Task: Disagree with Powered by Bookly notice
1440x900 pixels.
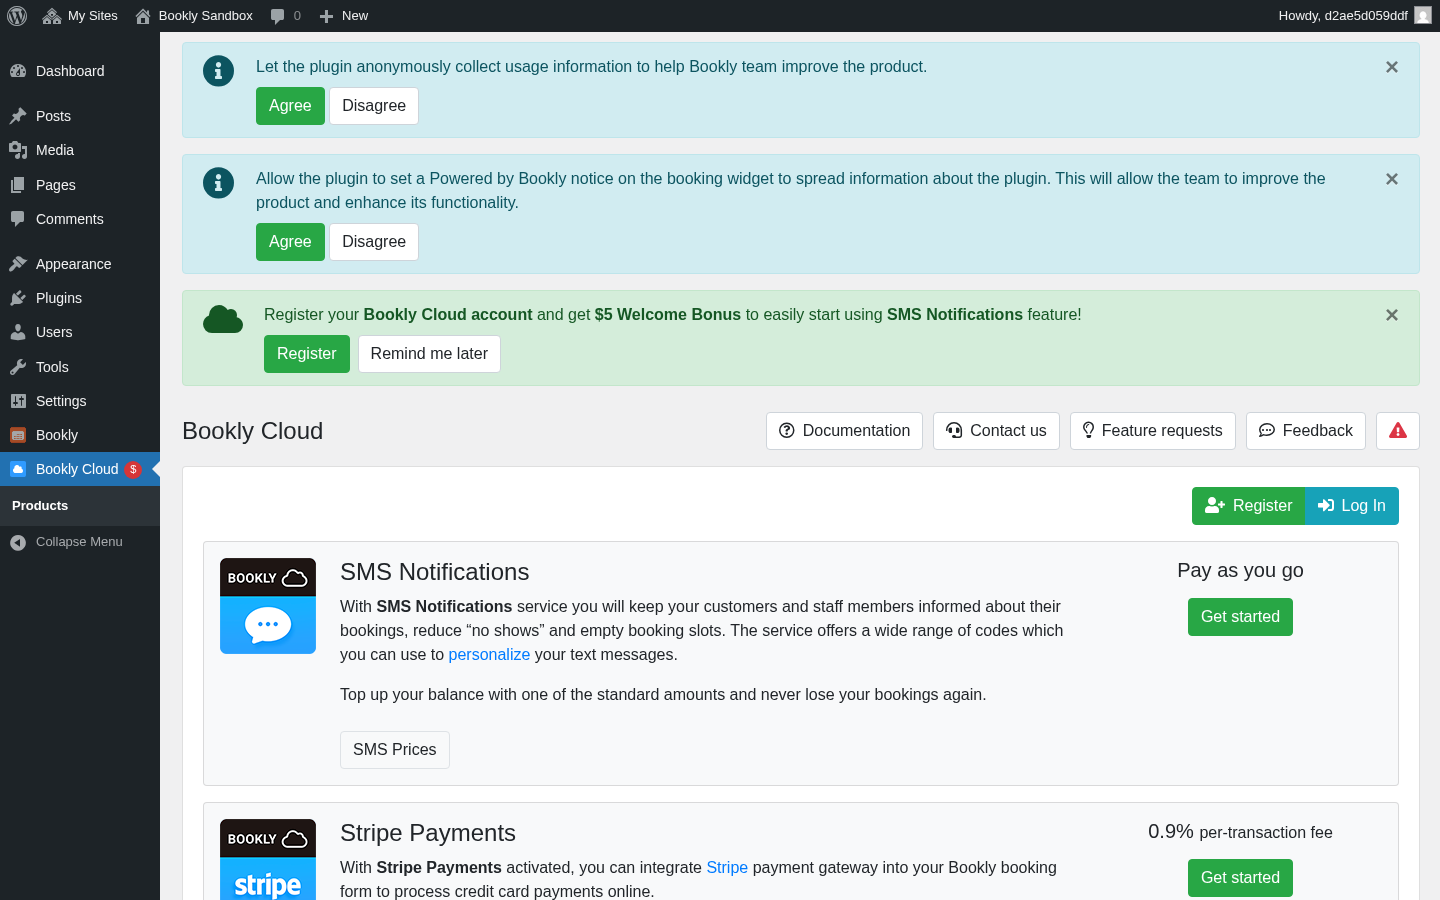Action: [x=374, y=242]
